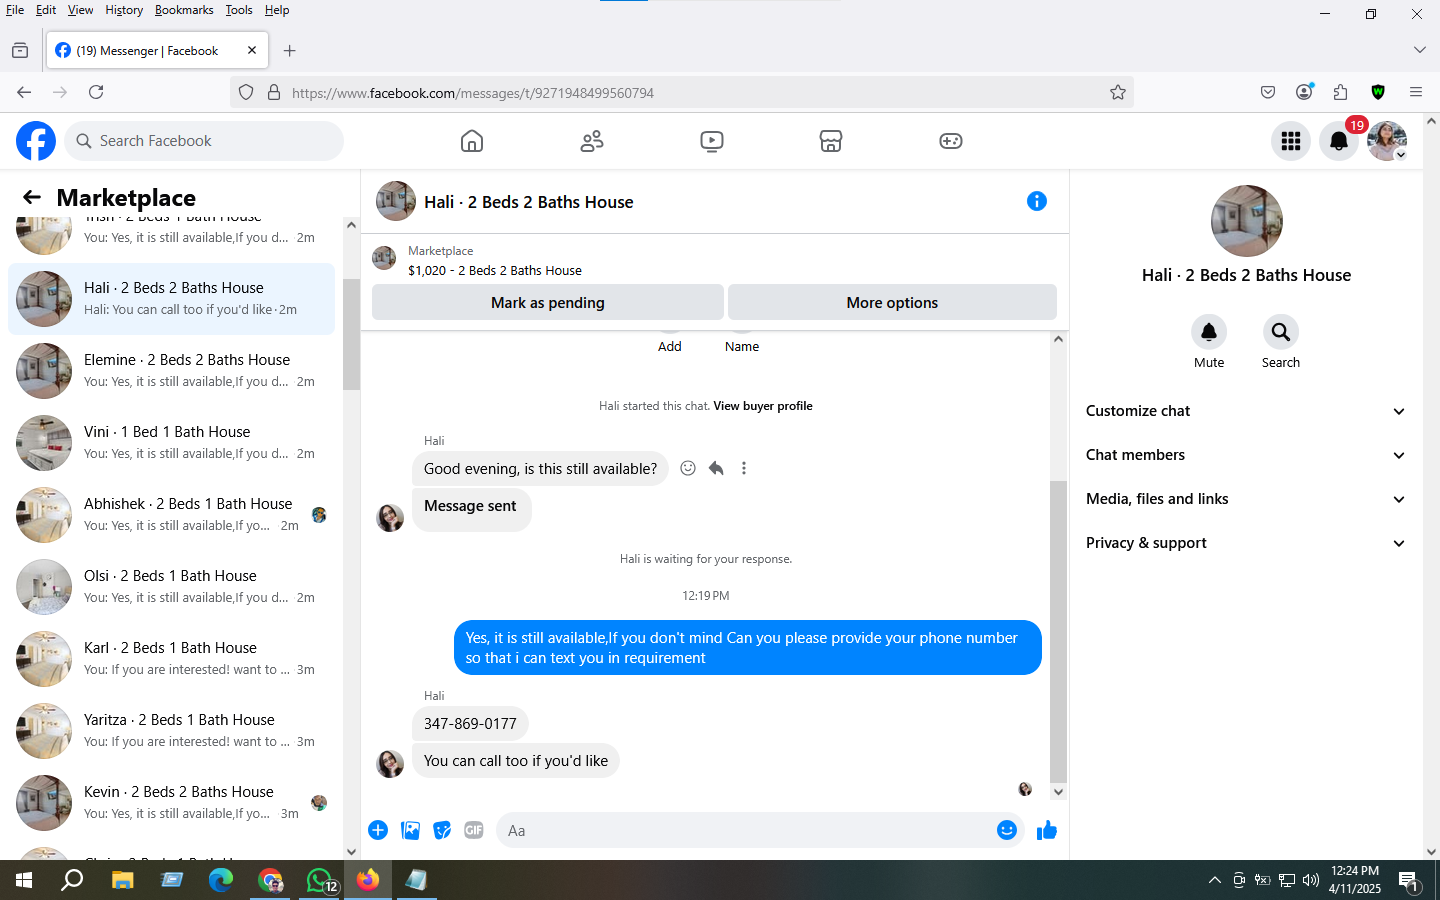
Task: Send a thumbs-up like
Action: [1047, 830]
